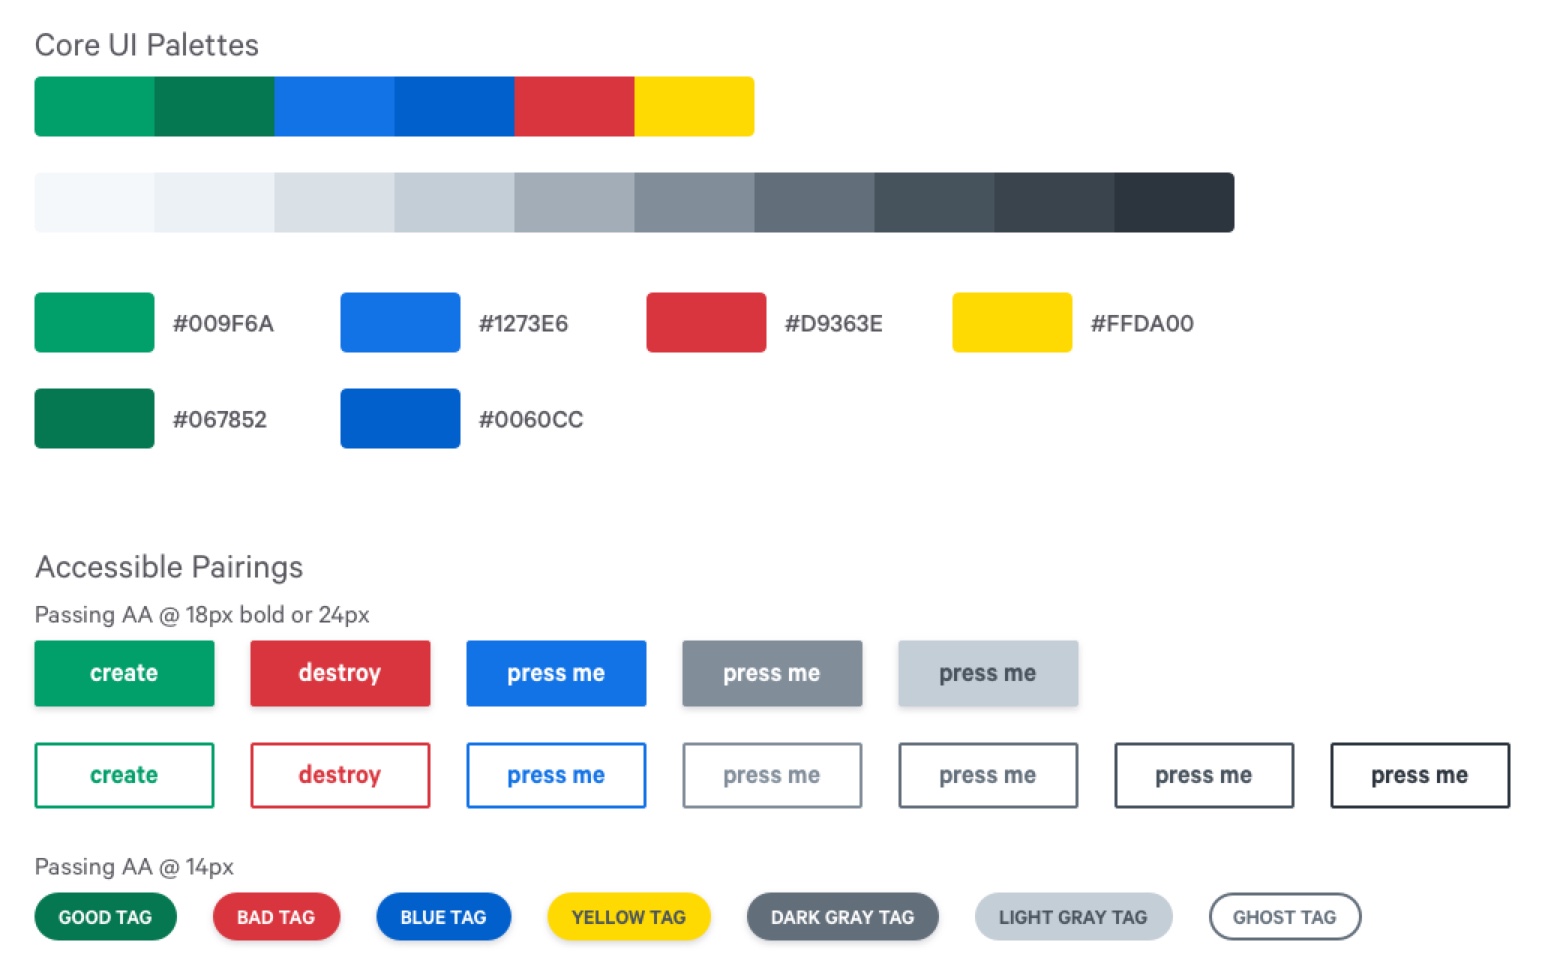Click the GOOD TAG green pill
Image resolution: width=1548 pixels, height=969 pixels.
click(x=105, y=917)
